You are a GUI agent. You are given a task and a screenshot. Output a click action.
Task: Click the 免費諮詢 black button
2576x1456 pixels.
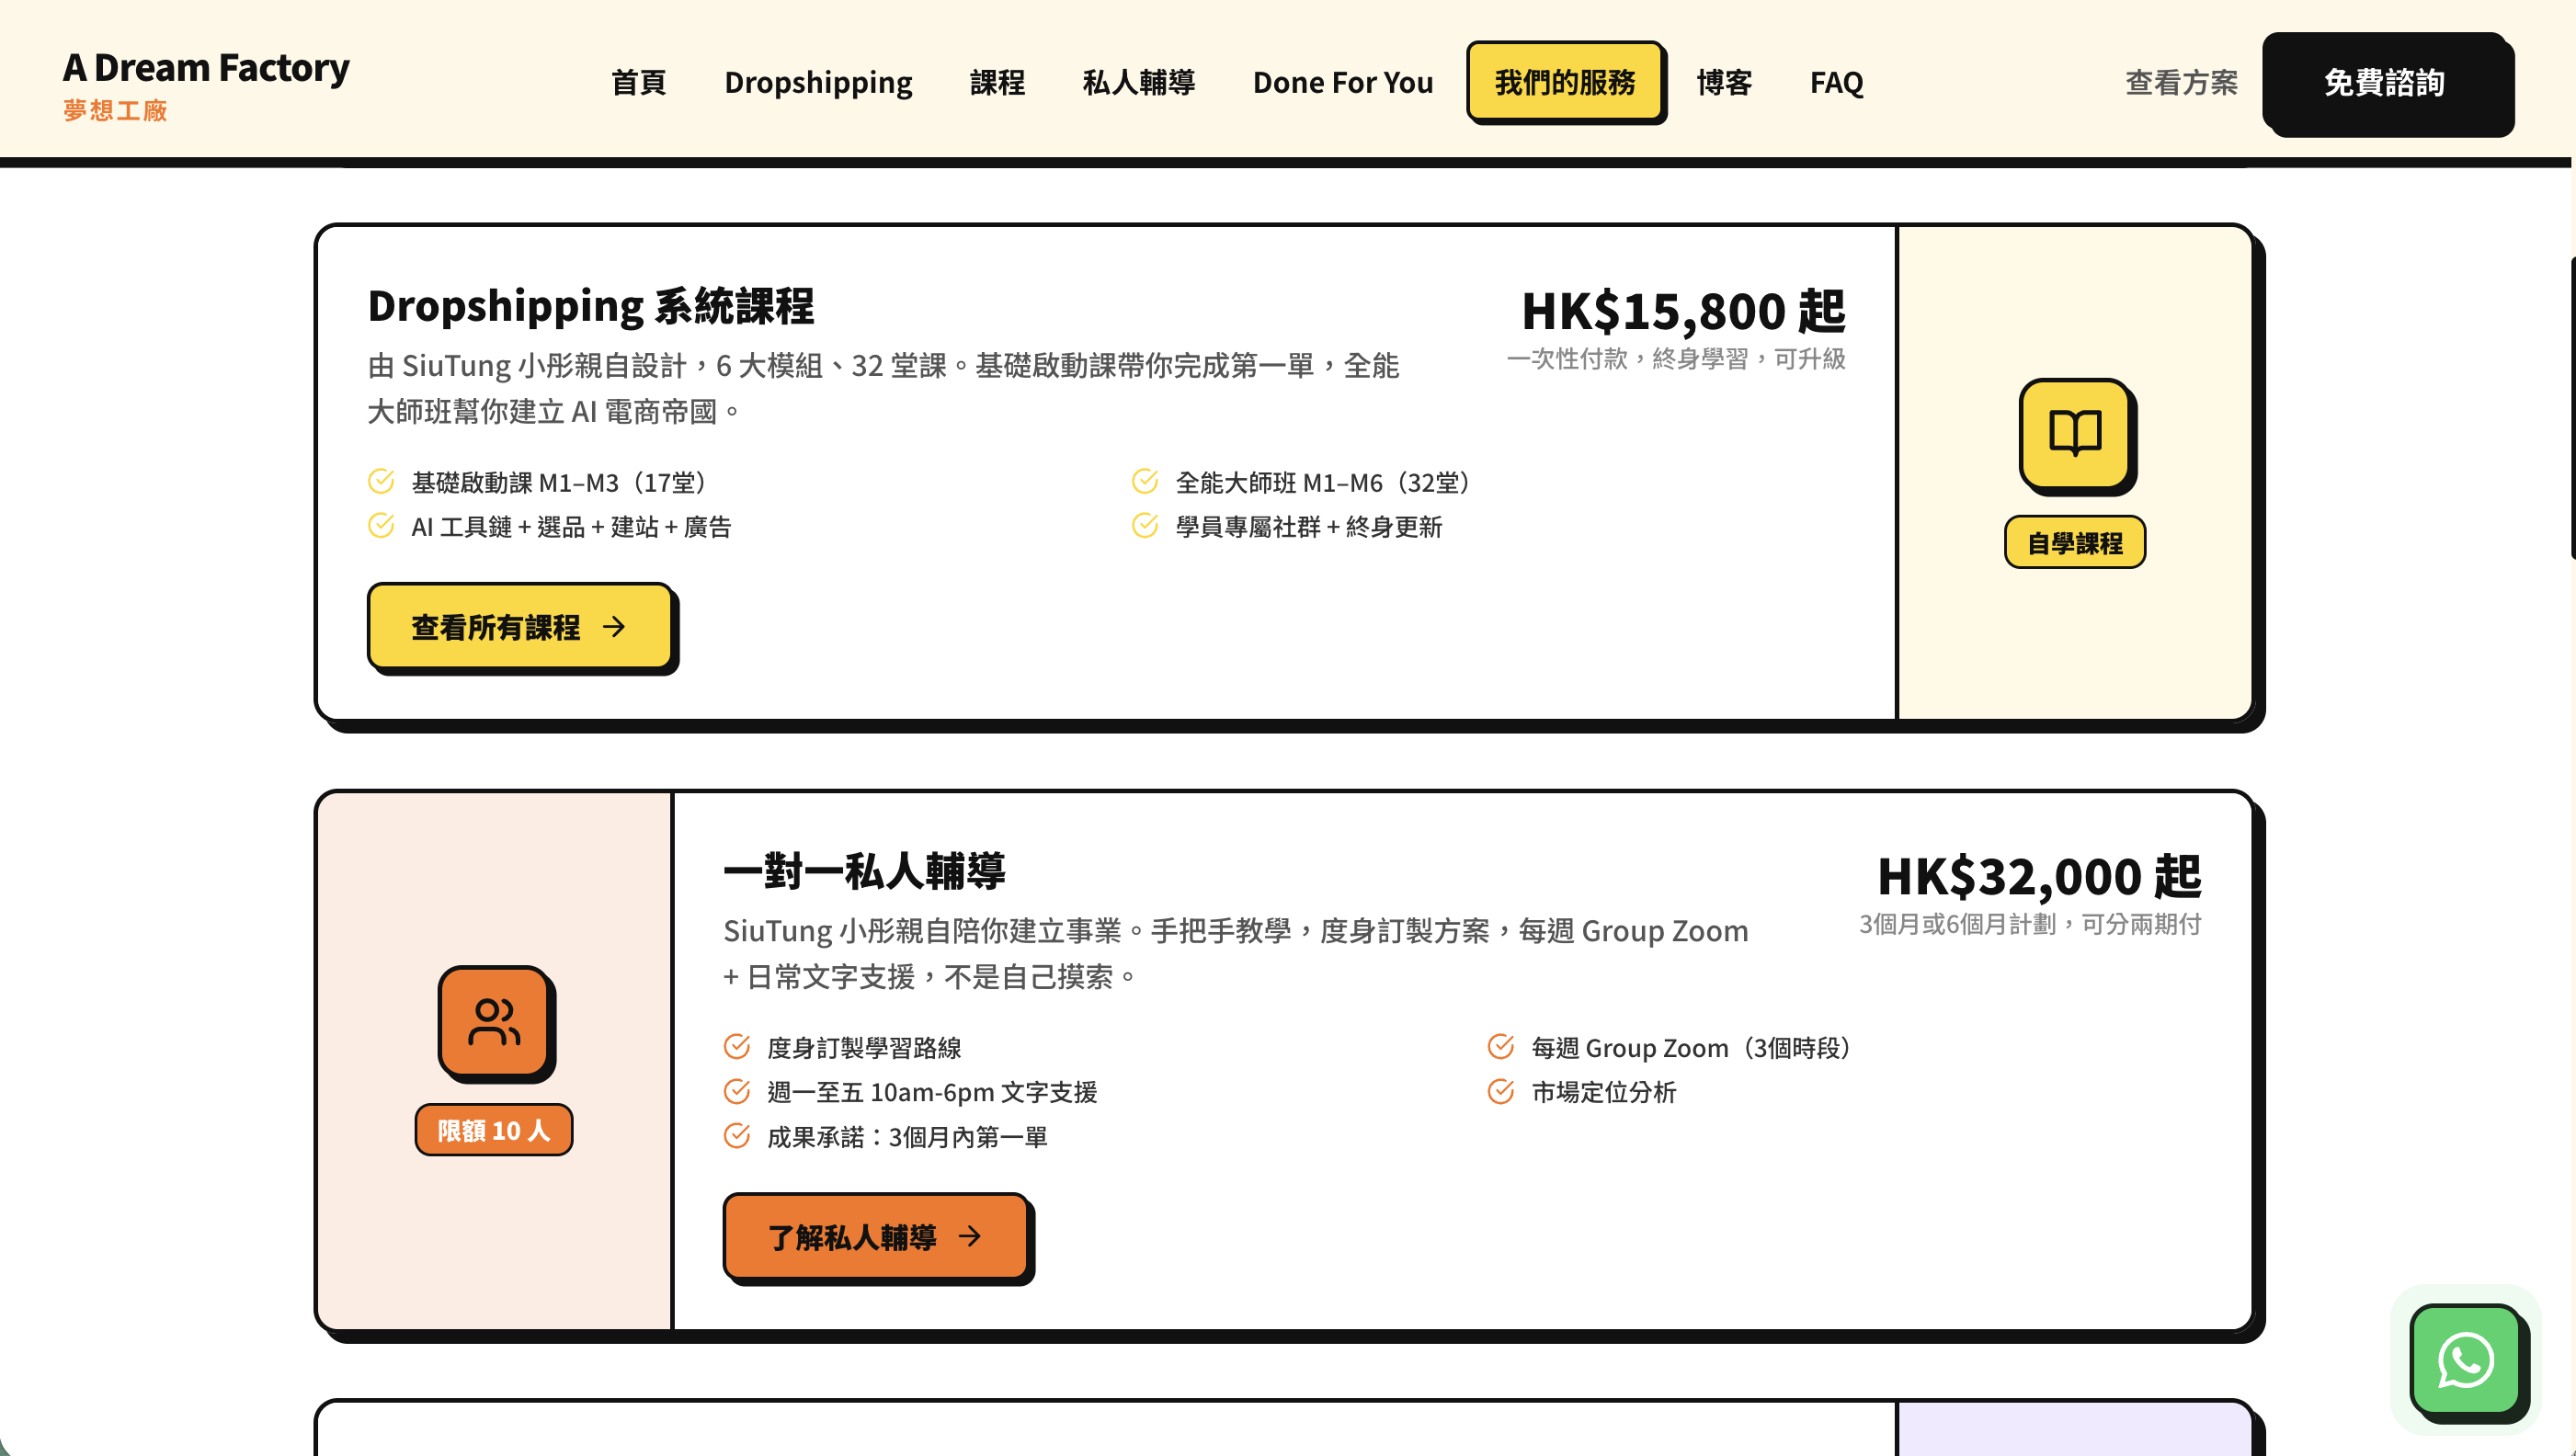point(2384,82)
